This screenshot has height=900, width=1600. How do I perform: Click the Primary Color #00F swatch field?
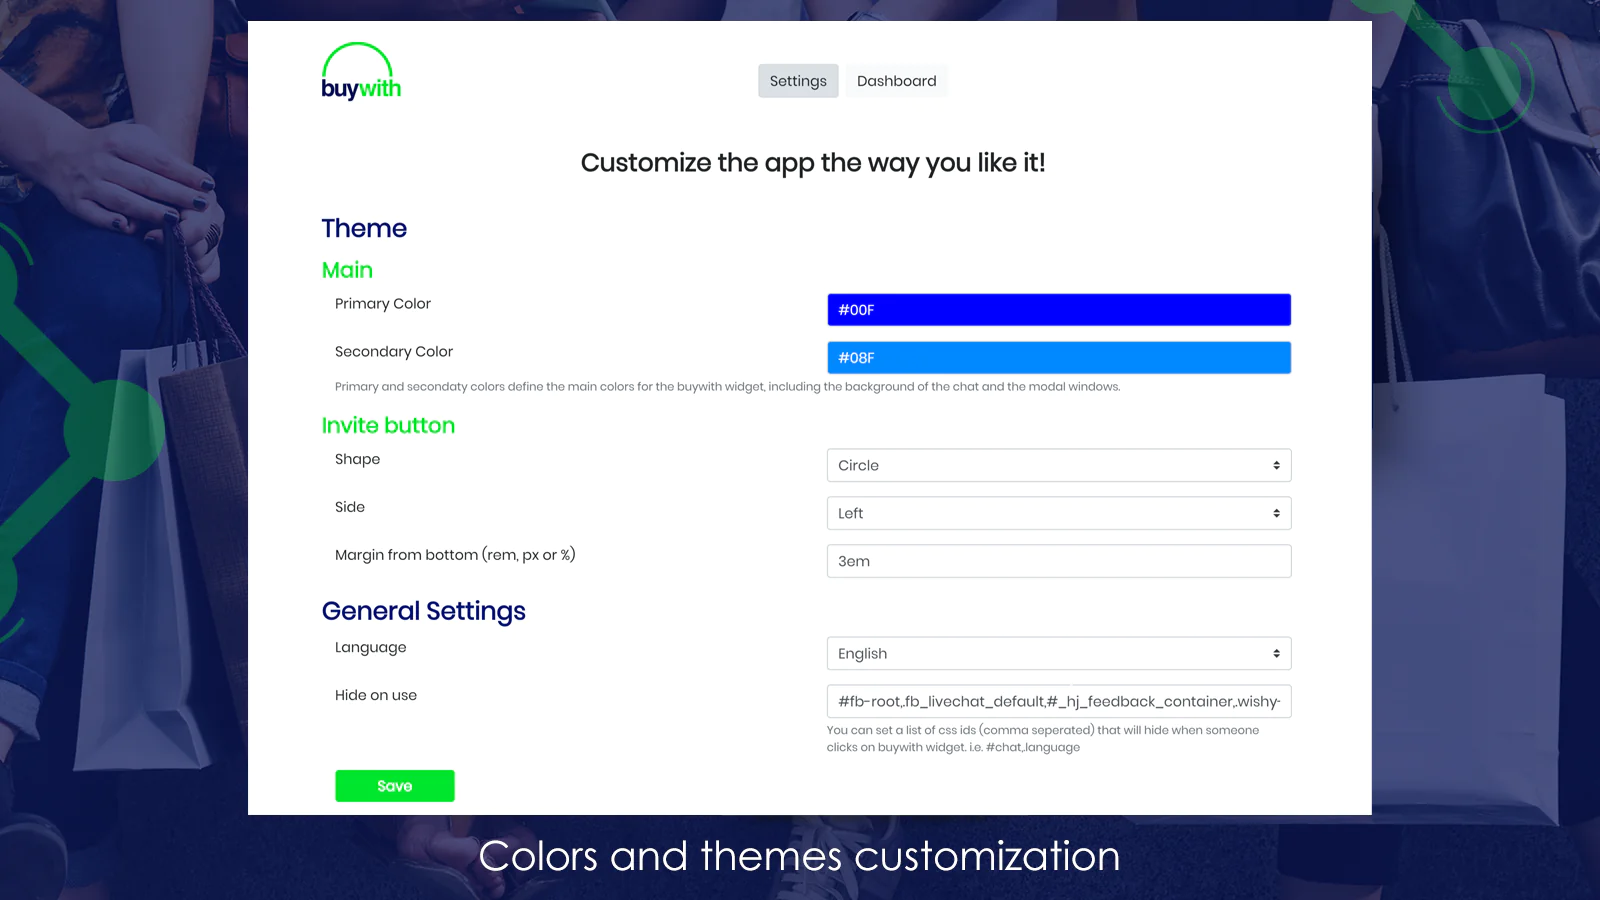tap(1059, 310)
